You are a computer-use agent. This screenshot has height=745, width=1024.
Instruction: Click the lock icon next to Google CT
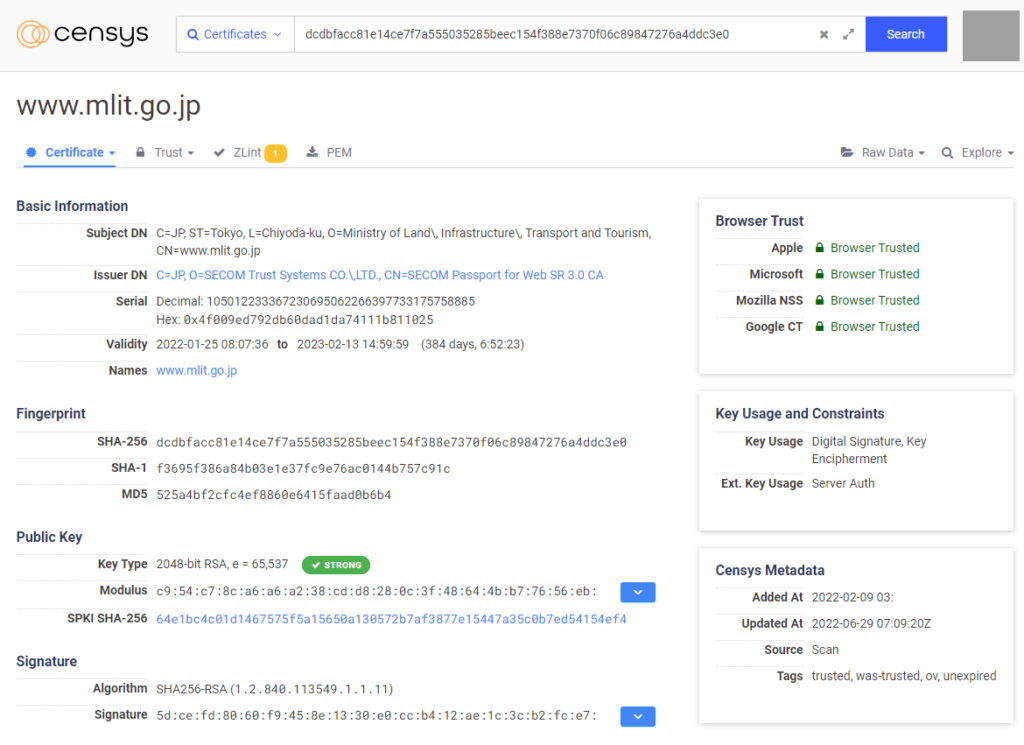(x=820, y=326)
